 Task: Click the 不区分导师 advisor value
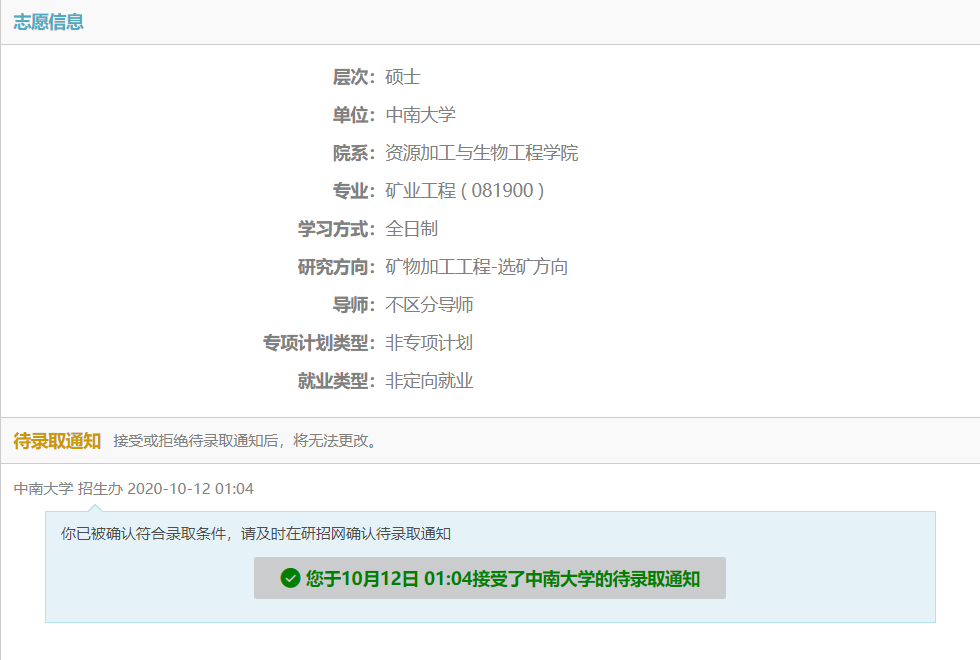click(429, 305)
